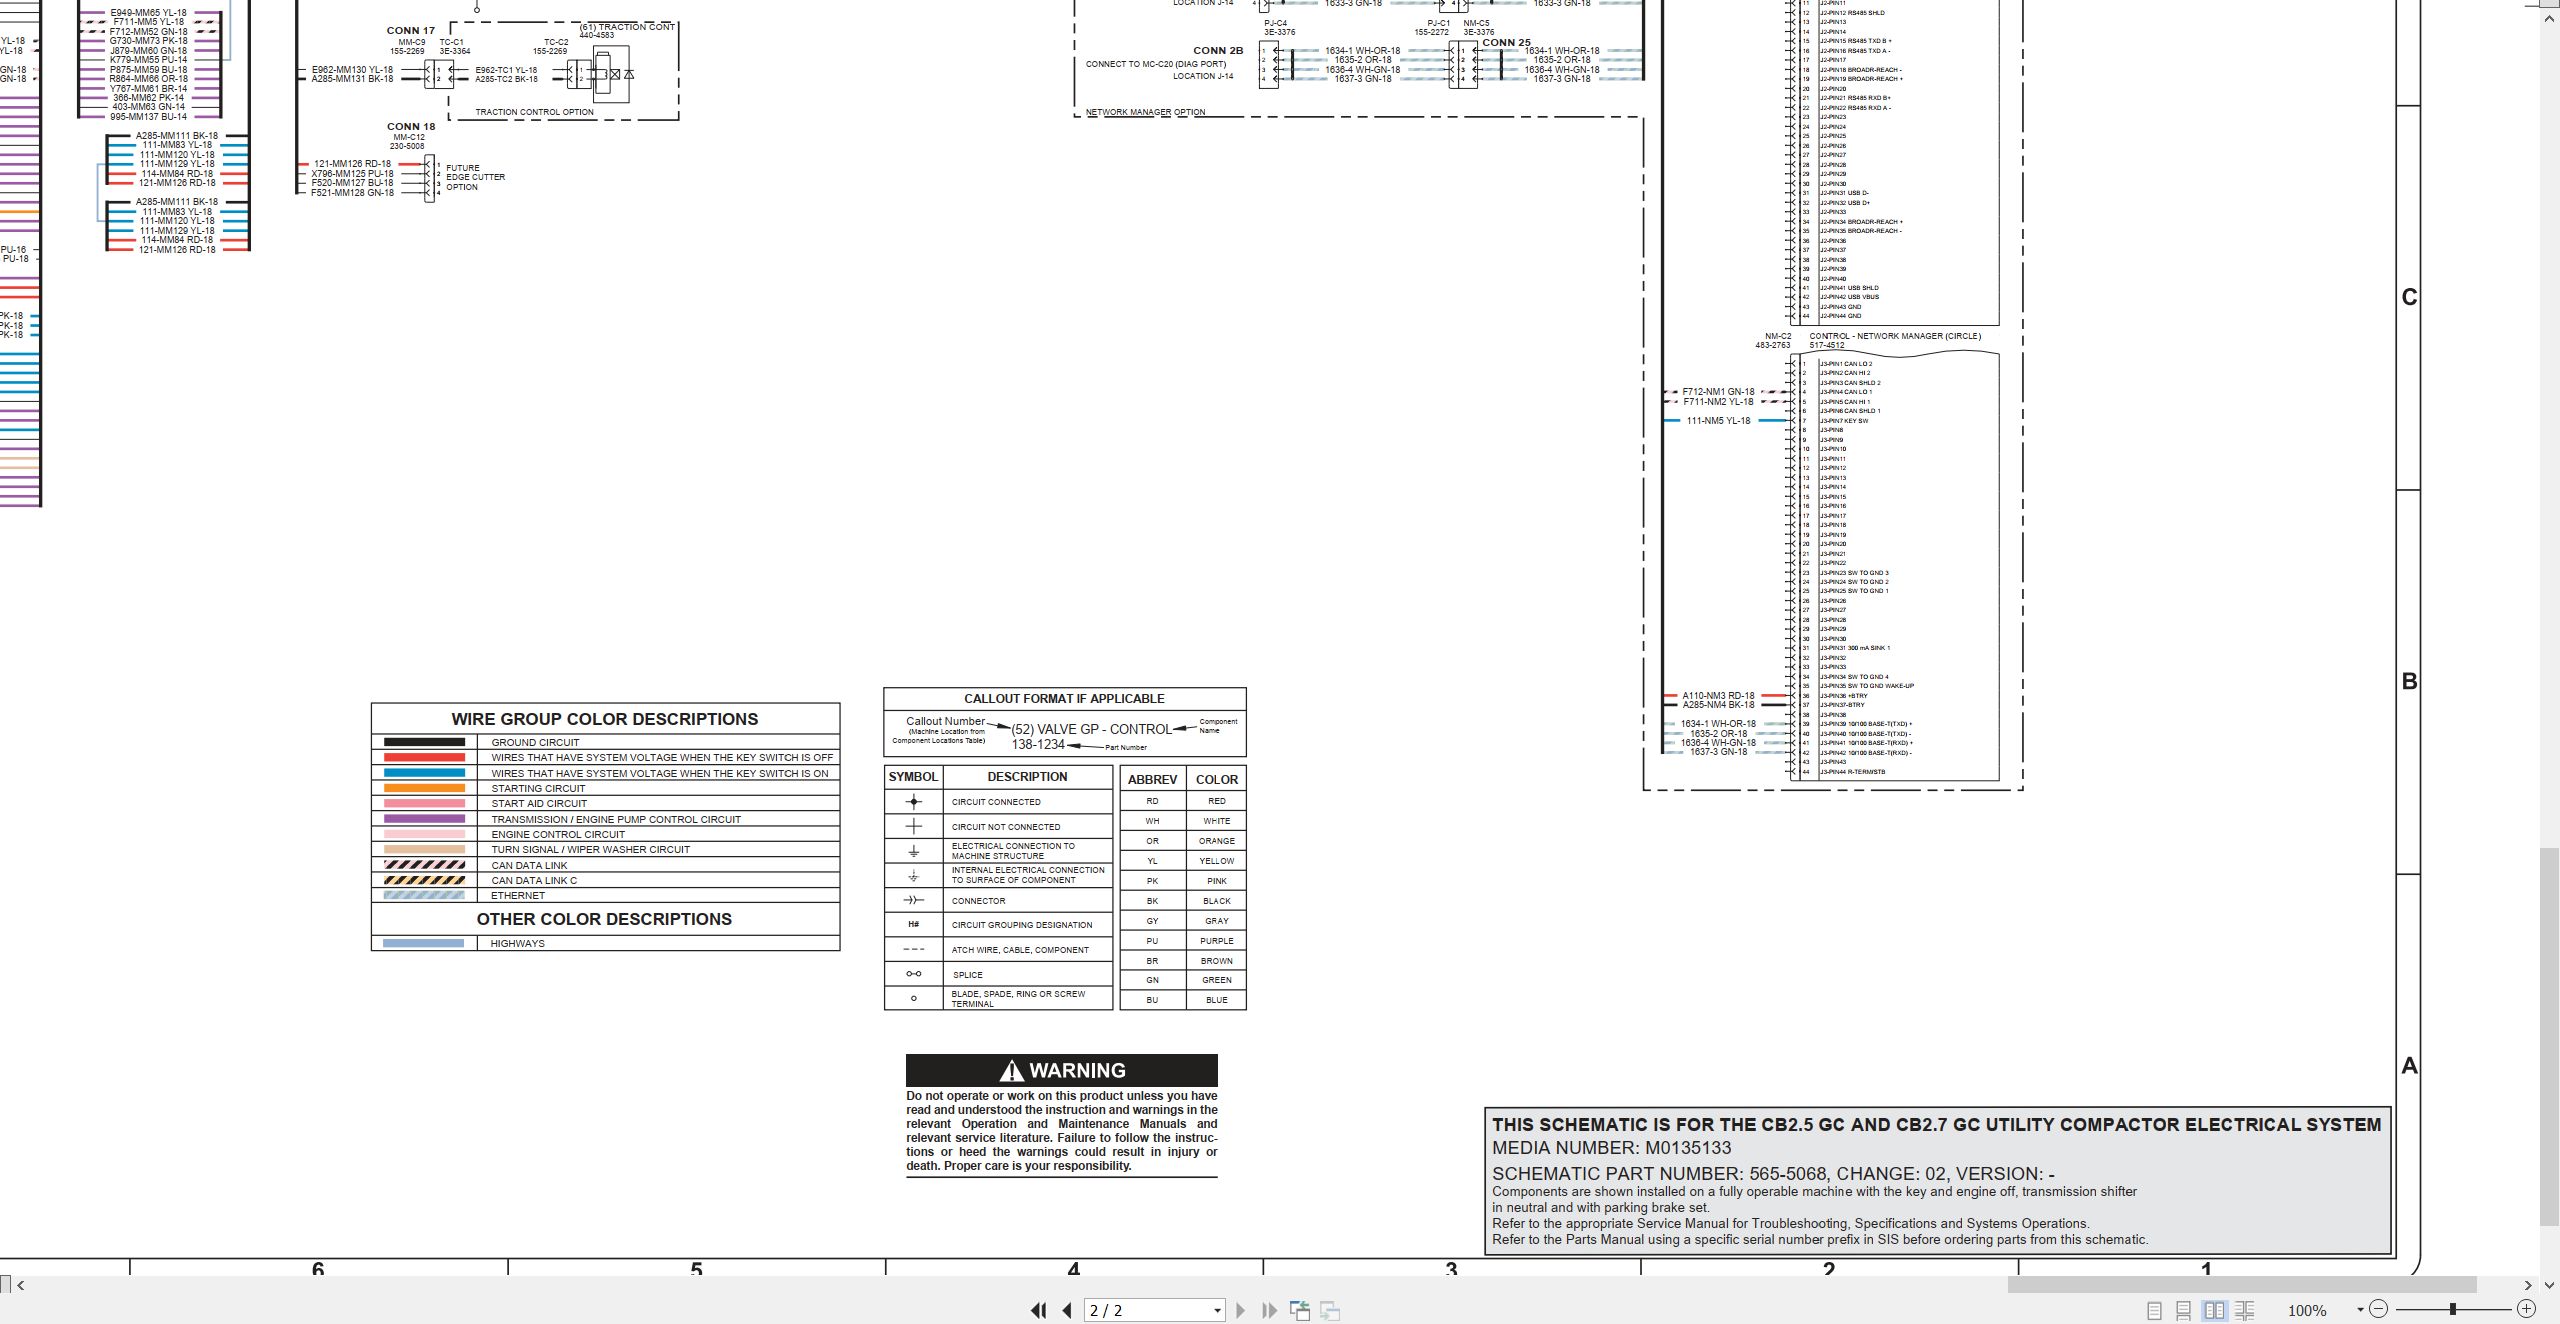Click CALLOUT FORMAT IF APPLICABLE heading
2560x1324 pixels.
tap(1064, 699)
